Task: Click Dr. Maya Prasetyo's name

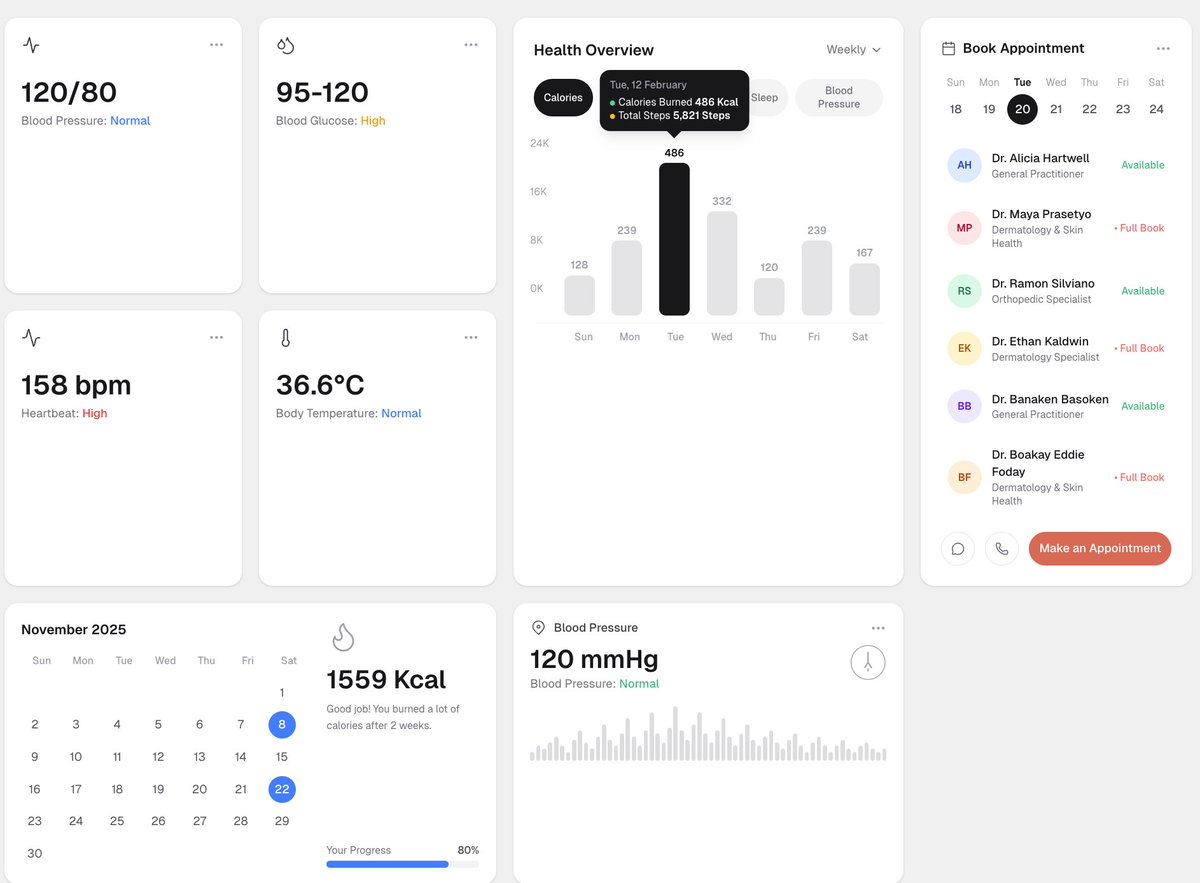Action: point(1041,214)
